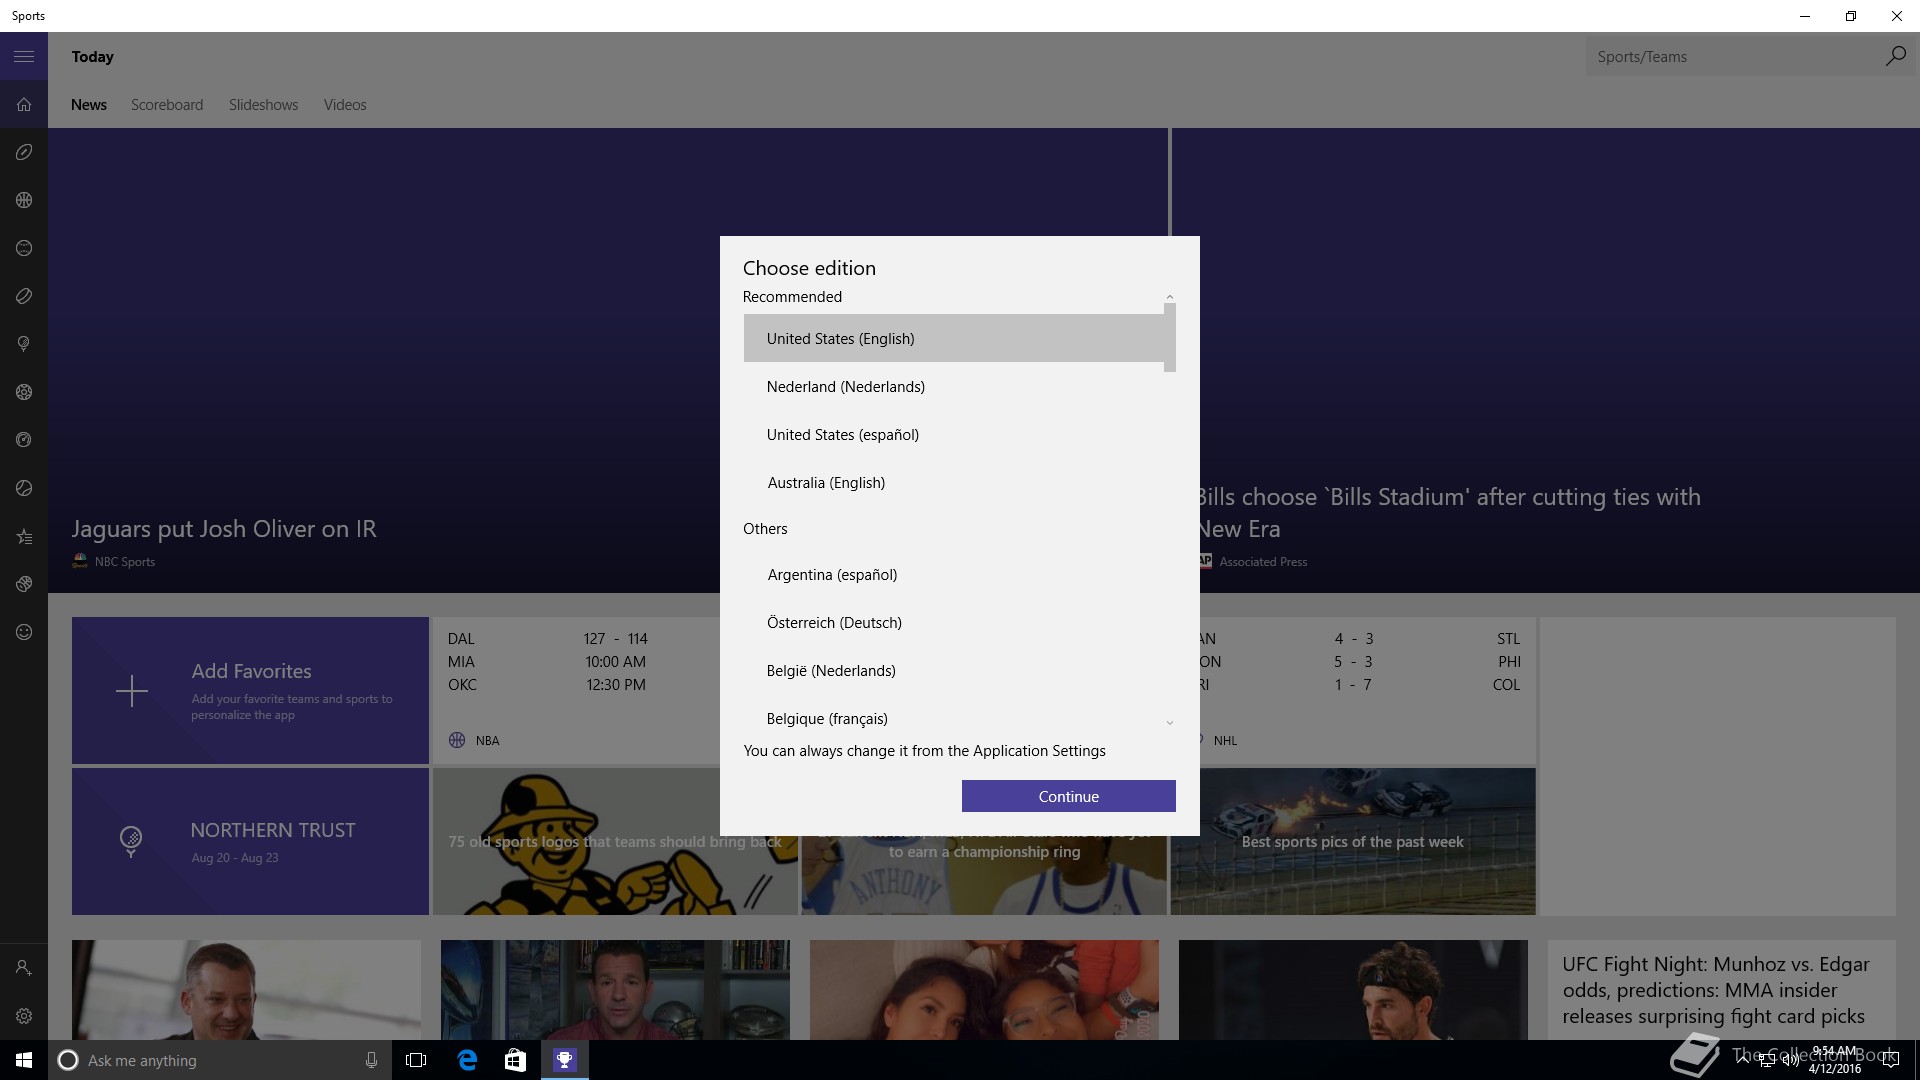Select Argentina (español) edition
This screenshot has width=1920, height=1080.
pyautogui.click(x=954, y=574)
